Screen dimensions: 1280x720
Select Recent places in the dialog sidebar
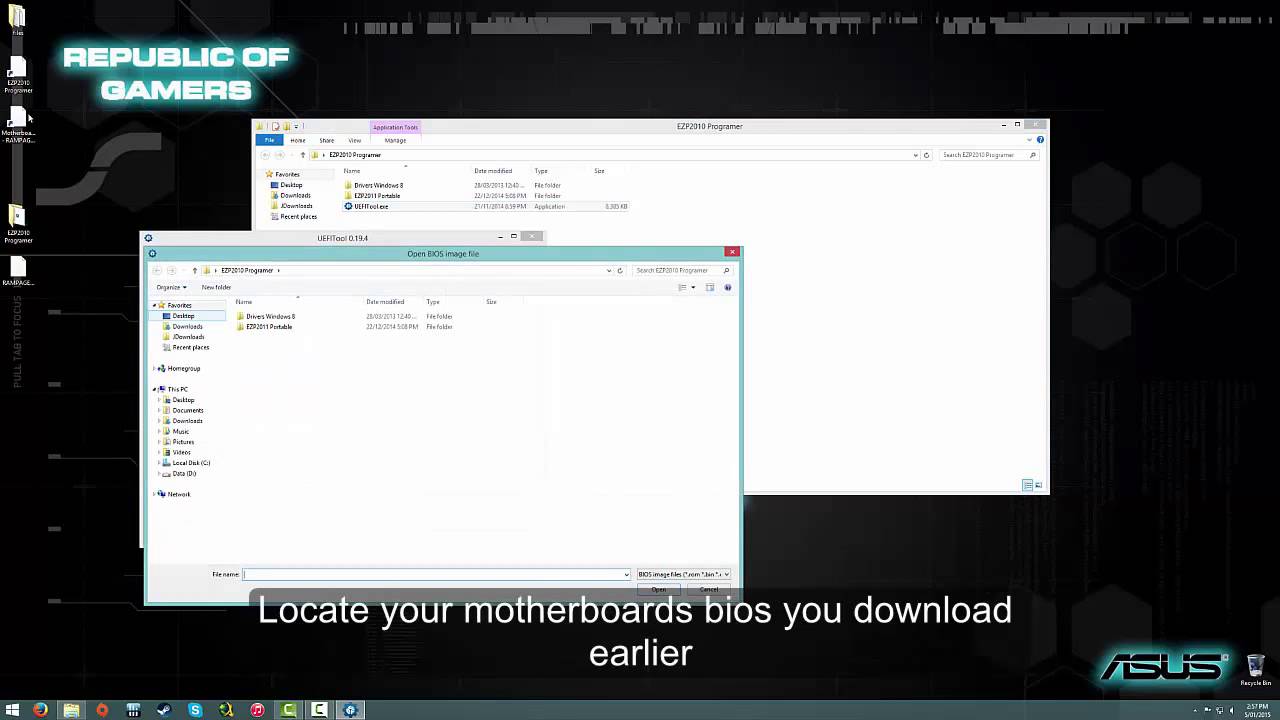point(190,347)
